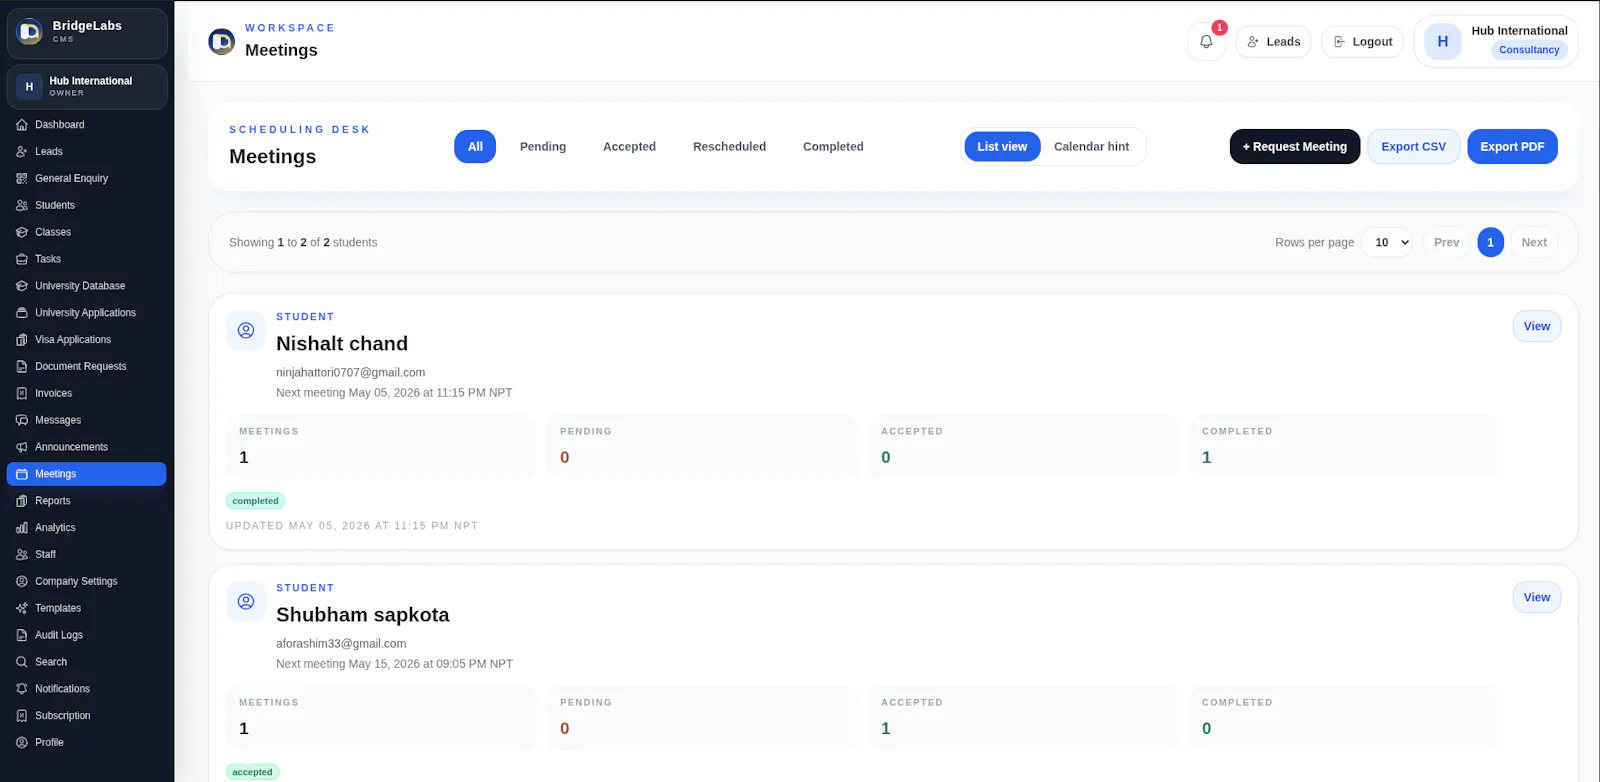Open the Classes sidebar icon
Screen dimensions: 1600x782
click(22, 232)
